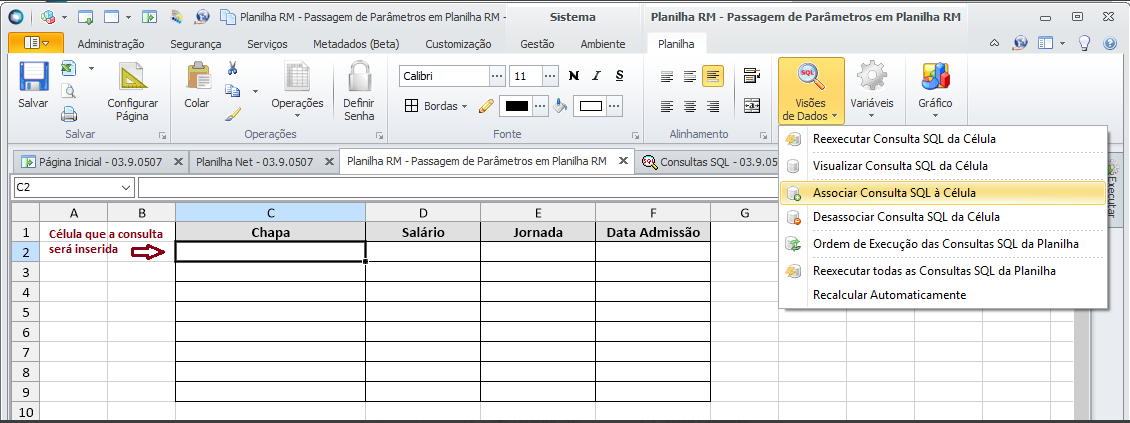Toggle underline S formatting
This screenshot has width=1130, height=423.
click(619, 76)
